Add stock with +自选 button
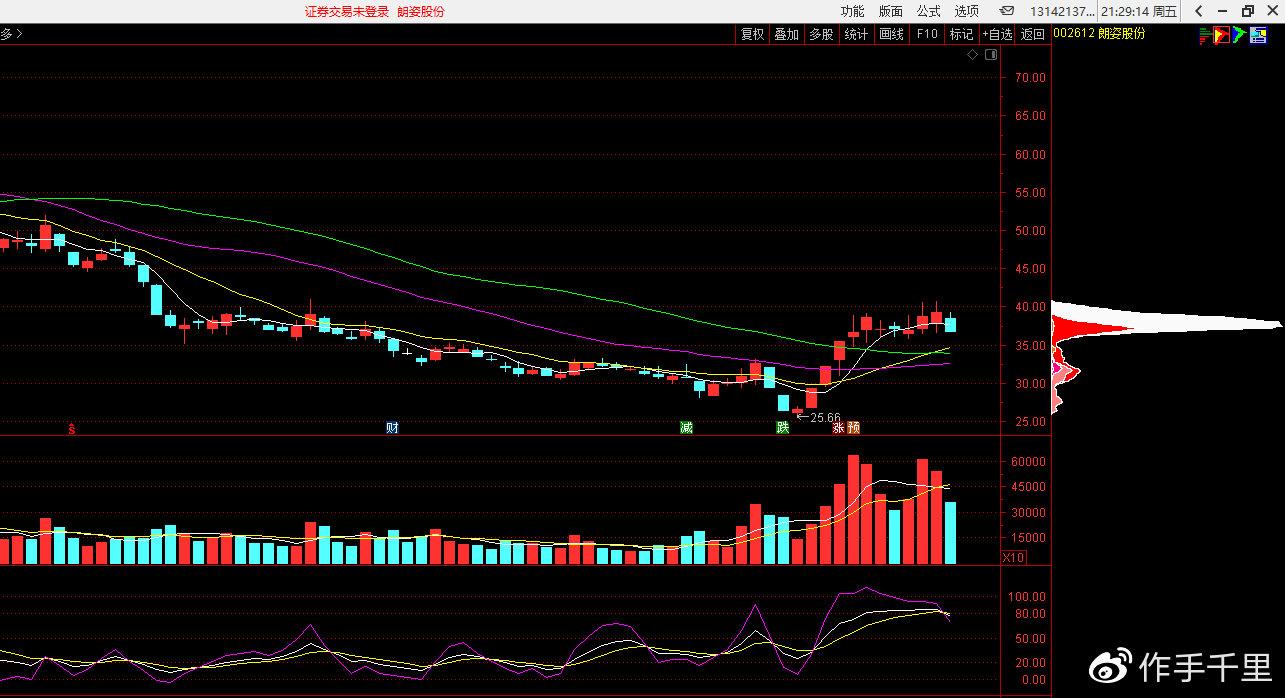 [997, 34]
